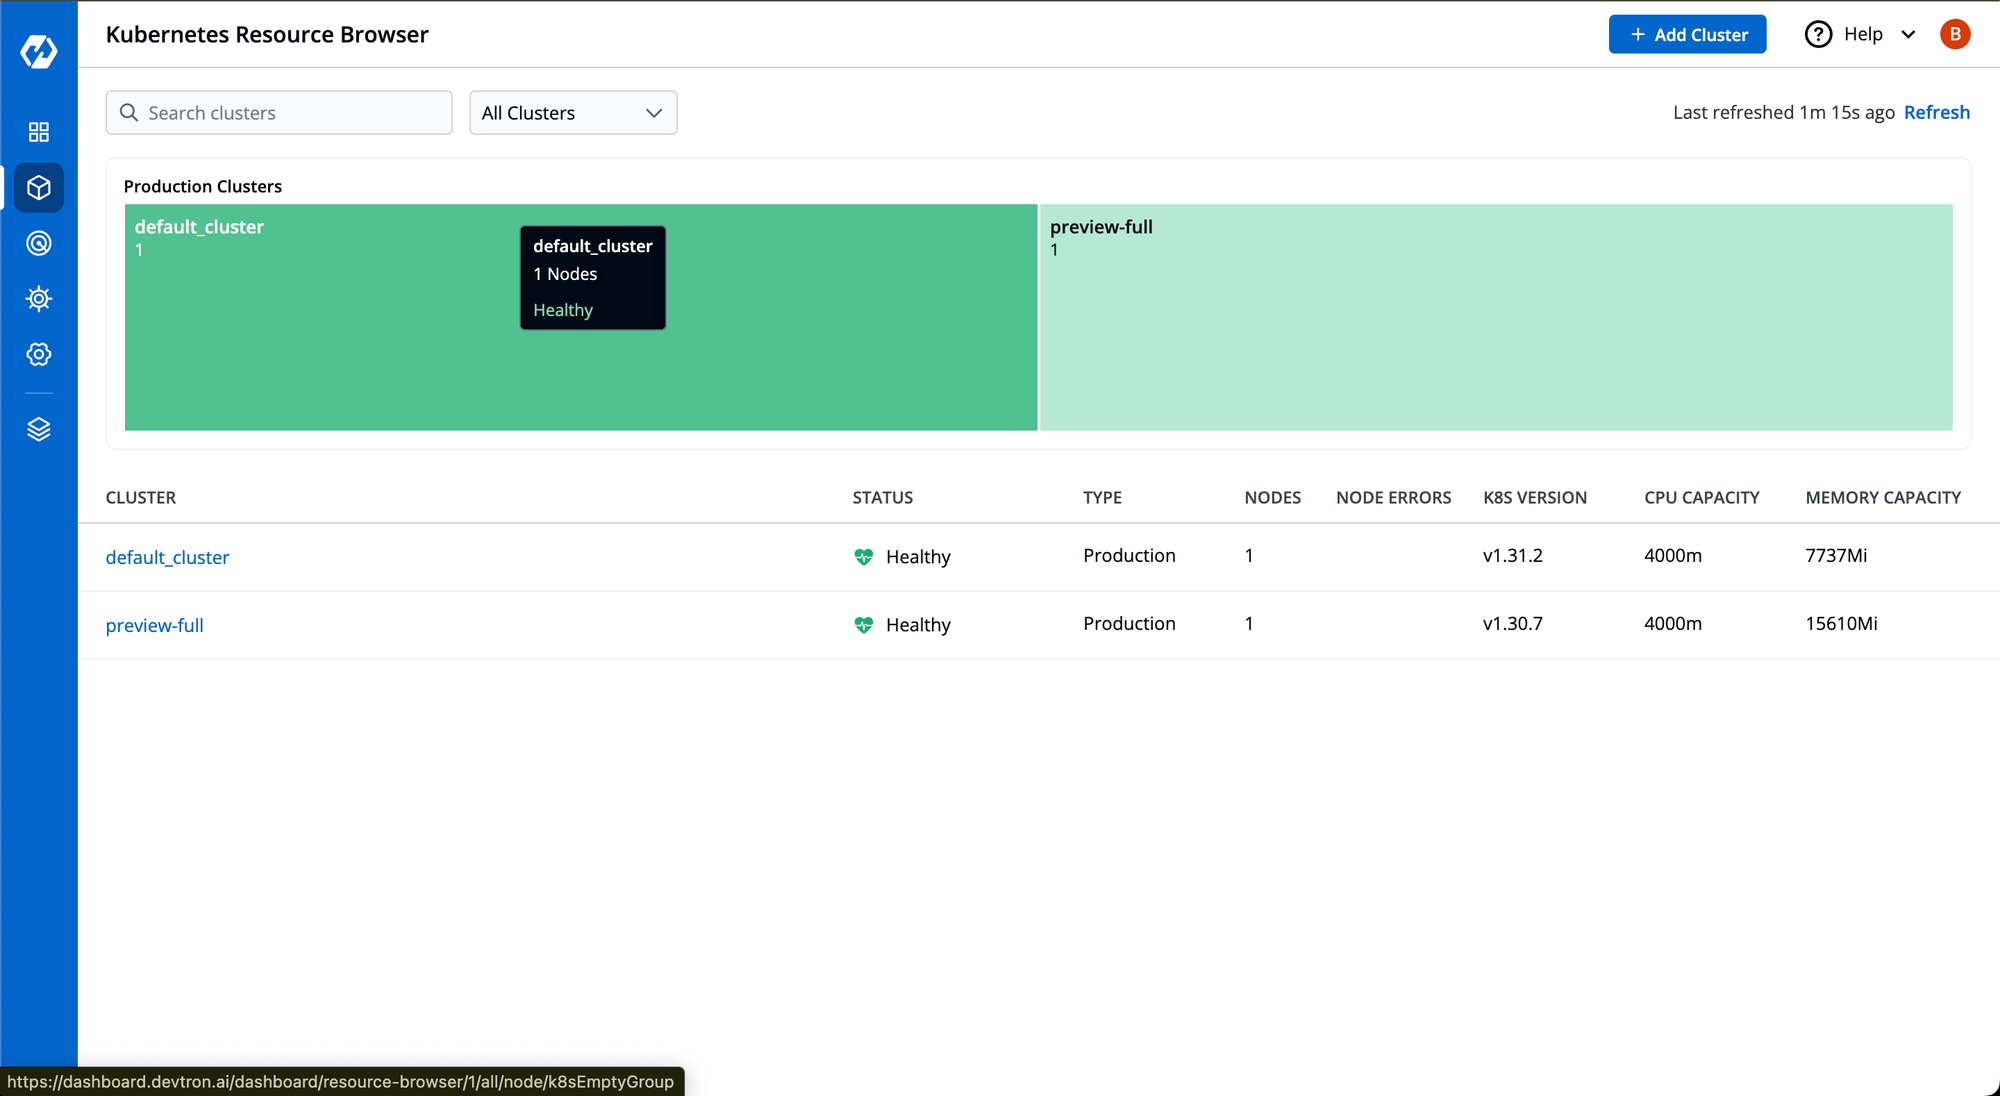Viewport: 2000px width, 1096px height.
Task: Open the All Clusters filter dropdown
Action: point(573,113)
